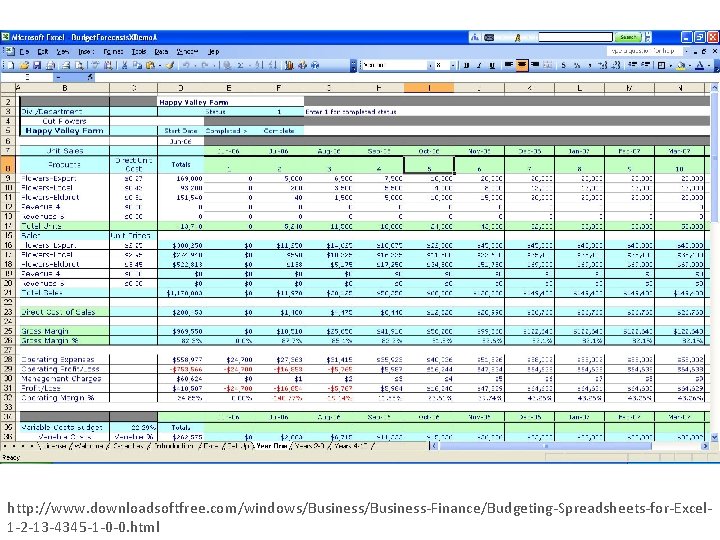This screenshot has width=720, height=540.
Task: Save the workbook with the floppy disk icon
Action: [37, 66]
